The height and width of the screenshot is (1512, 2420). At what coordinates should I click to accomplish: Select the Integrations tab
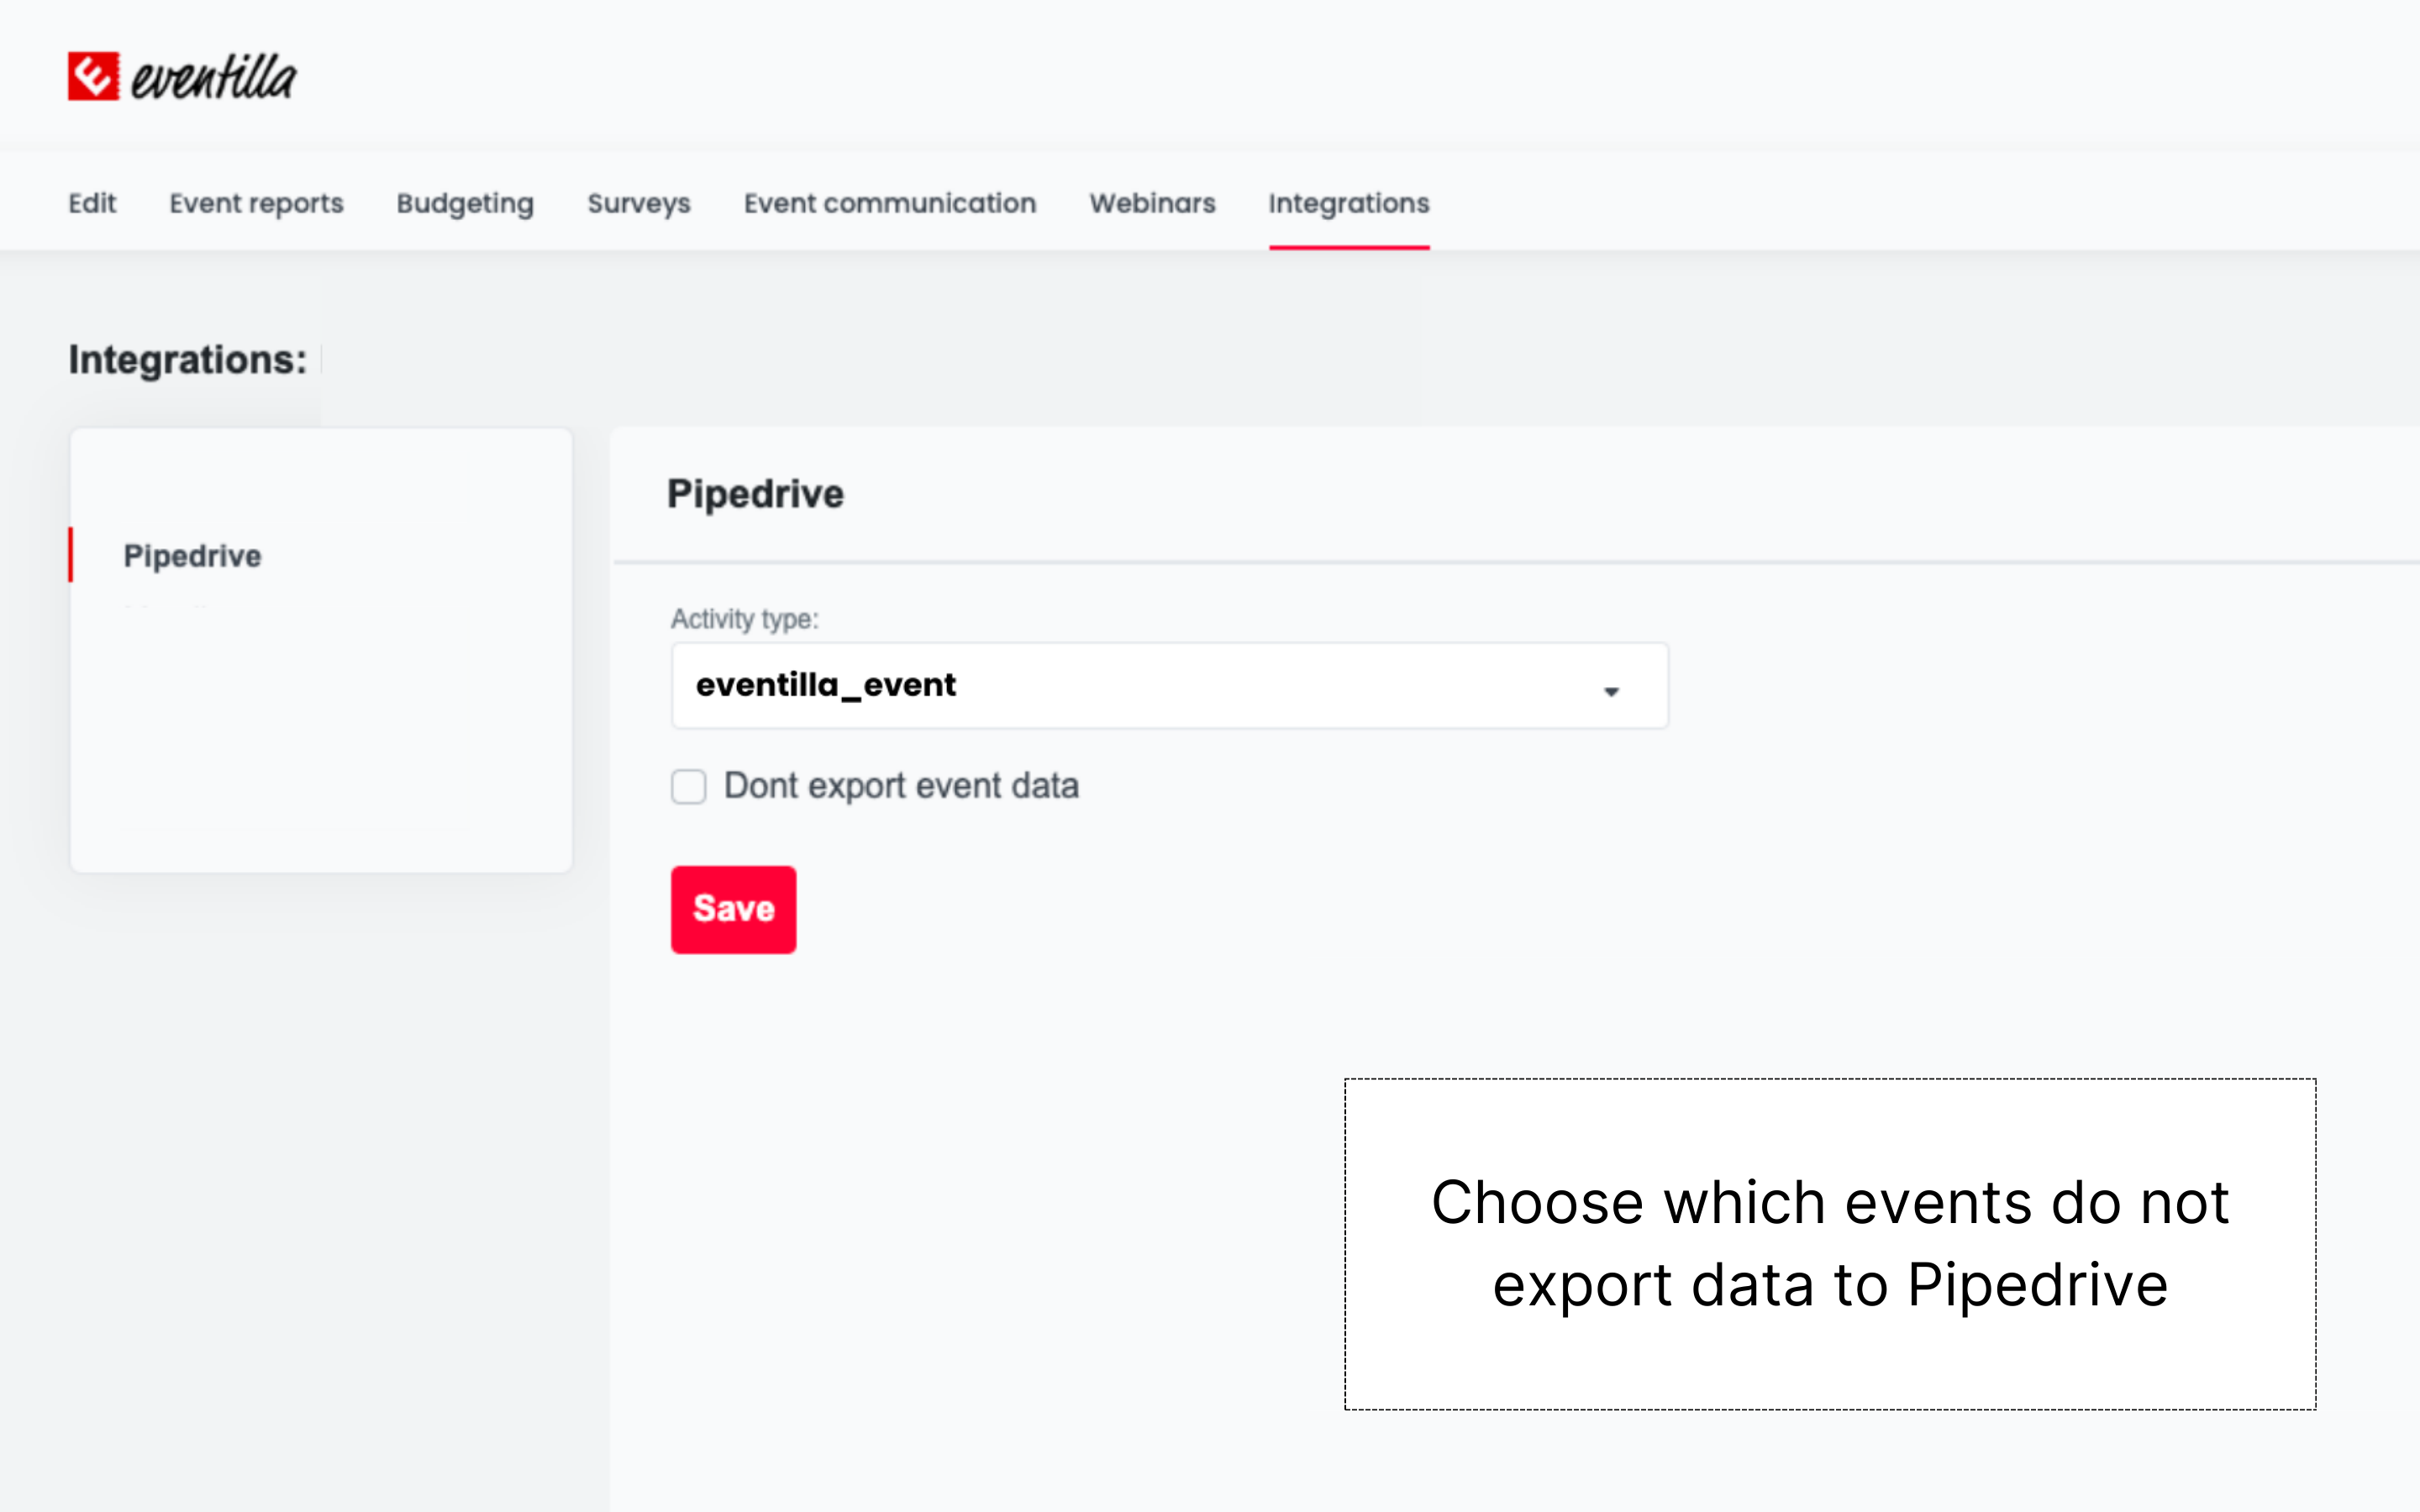(x=1349, y=203)
